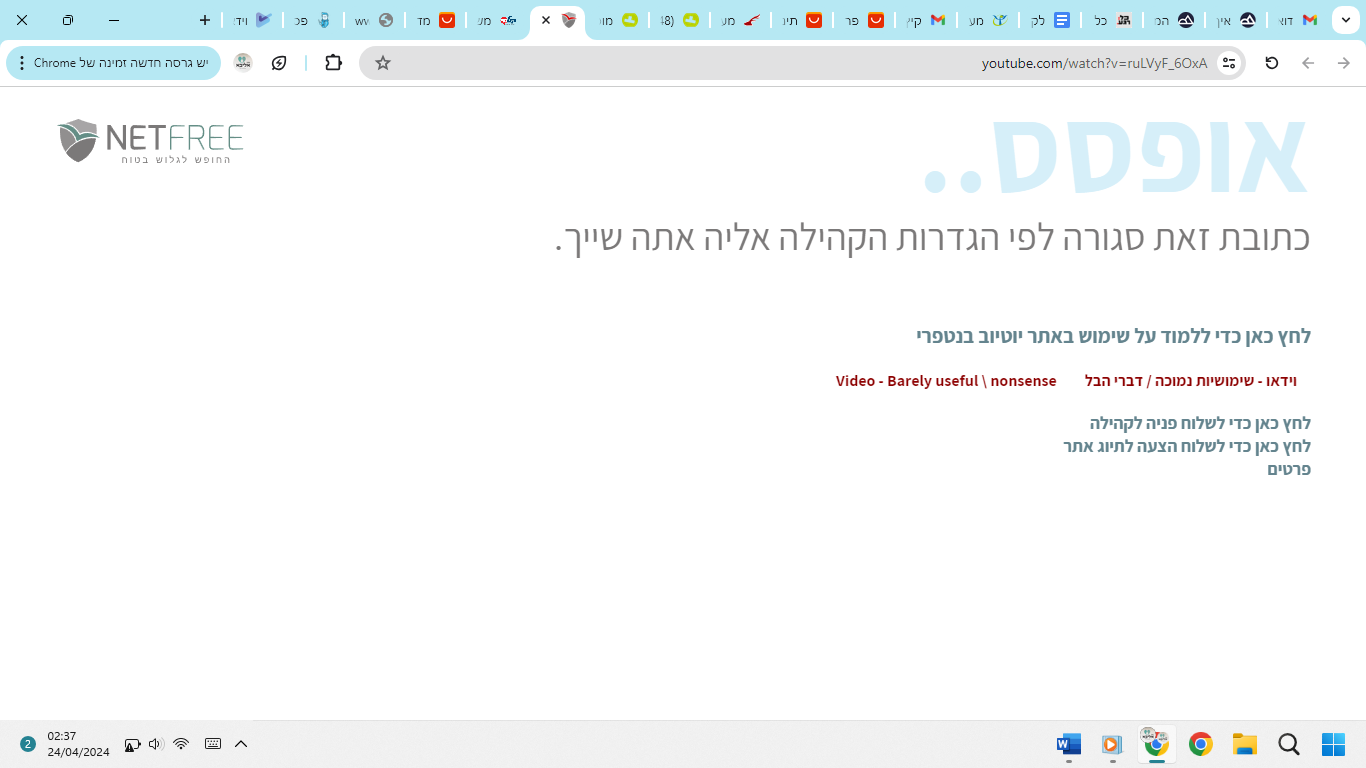Reload the current page
Viewport: 1366px width, 768px height.
pos(1270,62)
